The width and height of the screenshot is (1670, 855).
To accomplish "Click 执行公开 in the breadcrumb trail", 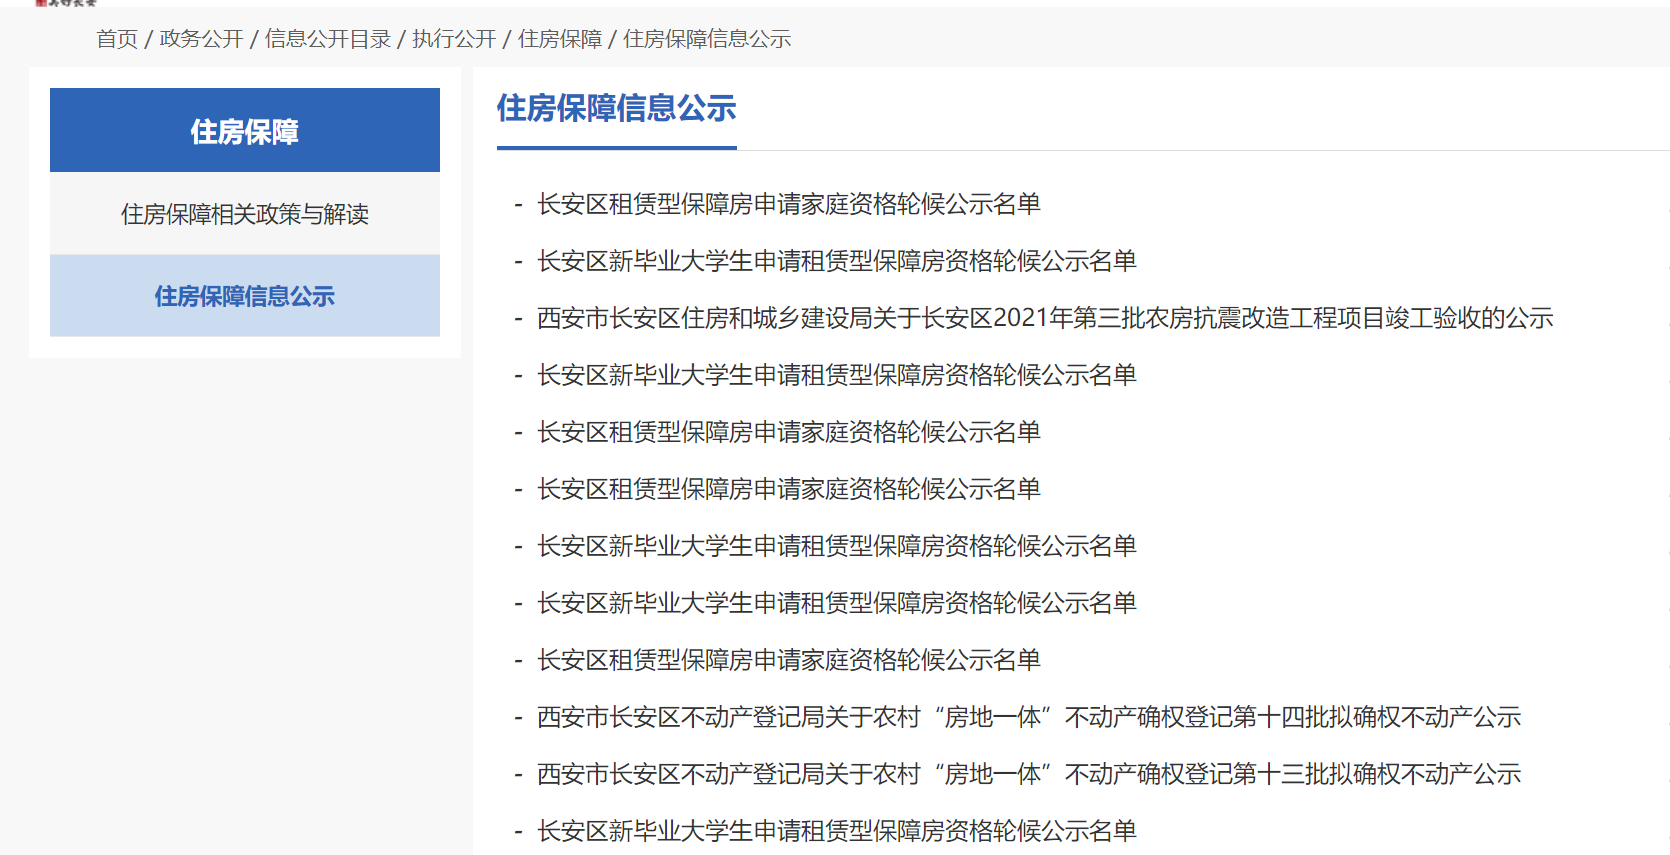I will pyautogui.click(x=454, y=39).
